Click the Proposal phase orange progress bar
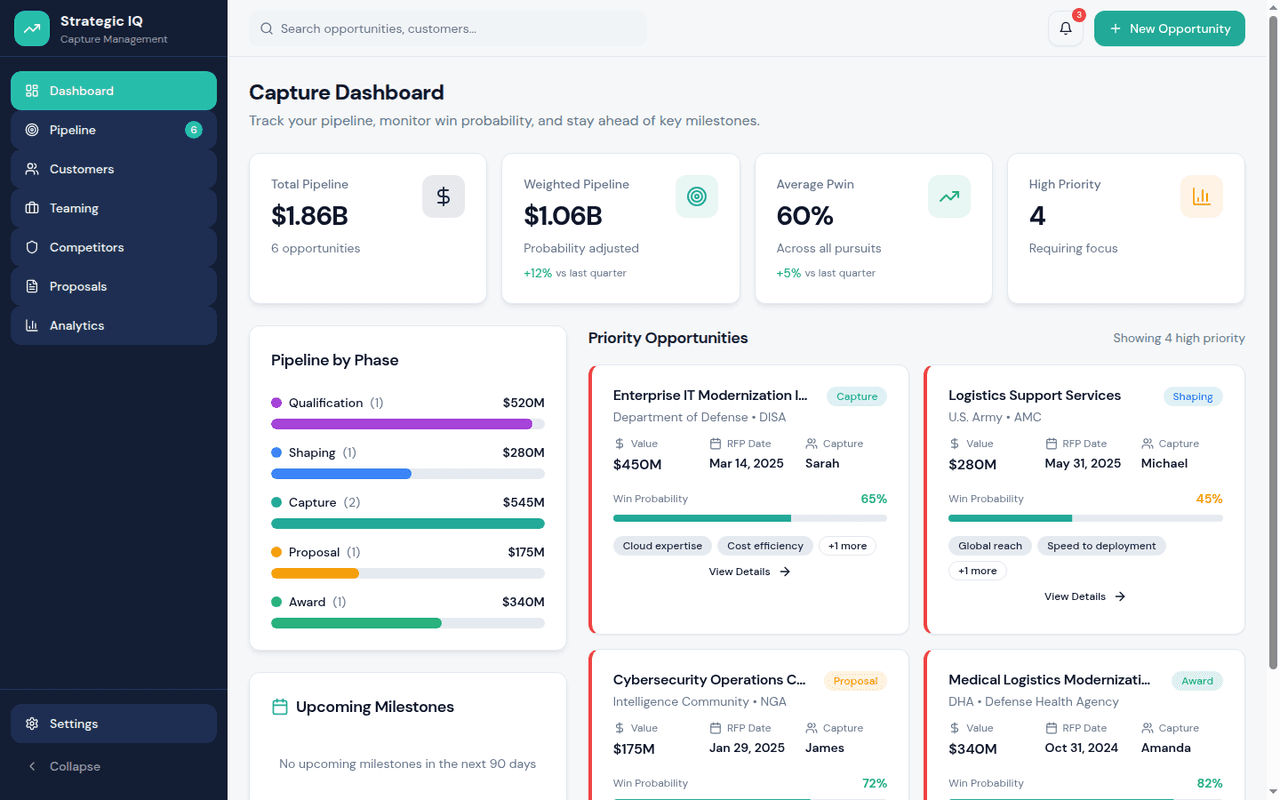The width and height of the screenshot is (1280, 800). (x=315, y=574)
